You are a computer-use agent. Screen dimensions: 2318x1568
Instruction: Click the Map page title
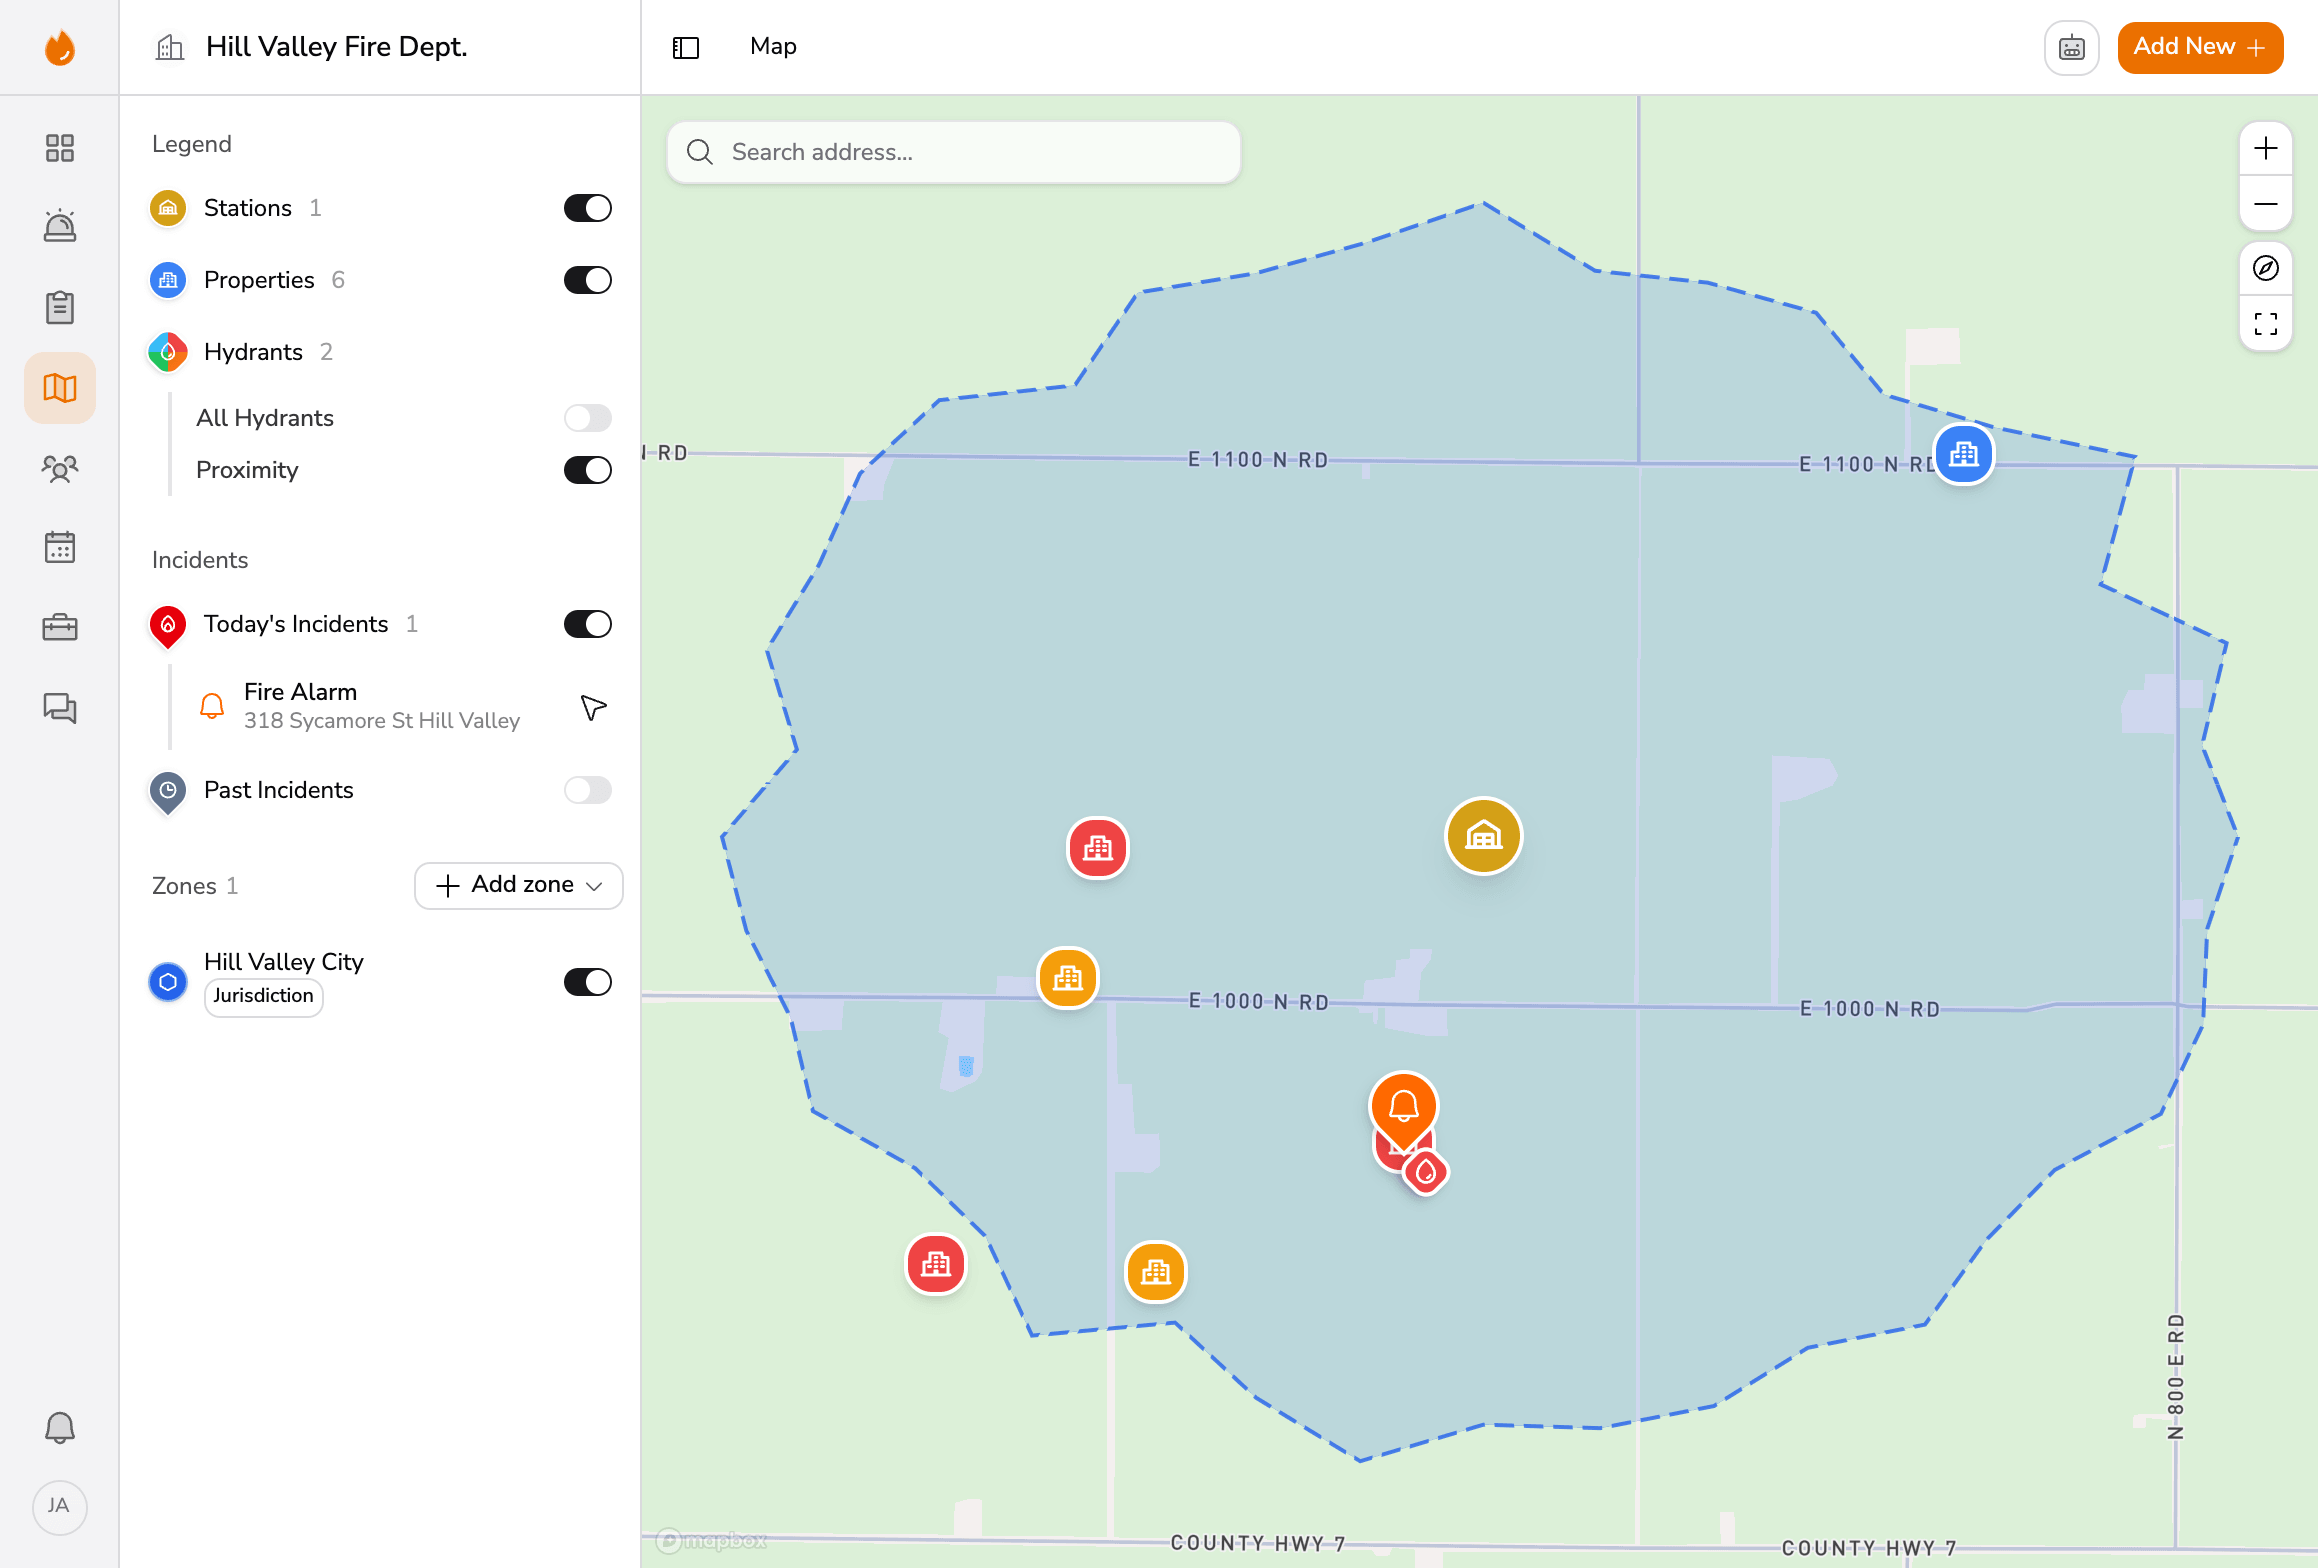point(773,46)
